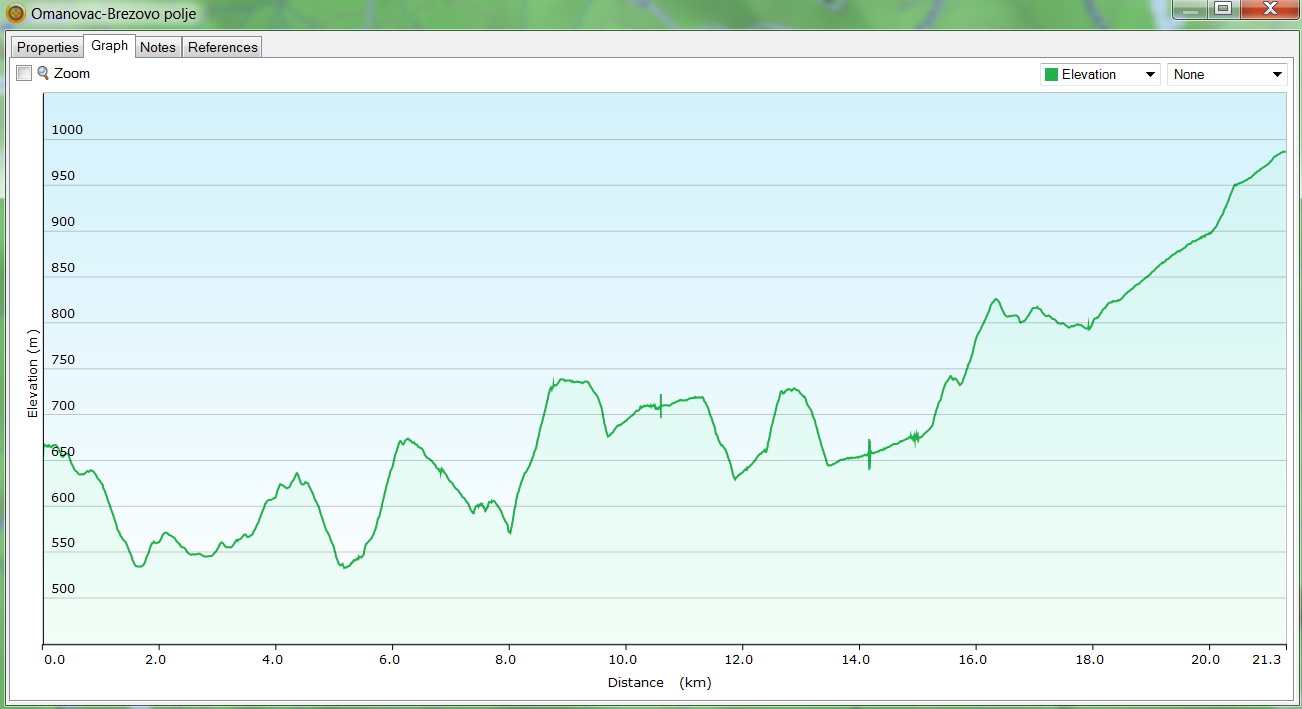Select the Graph tab
Image resolution: width=1302 pixels, height=709 pixels.
(x=109, y=46)
